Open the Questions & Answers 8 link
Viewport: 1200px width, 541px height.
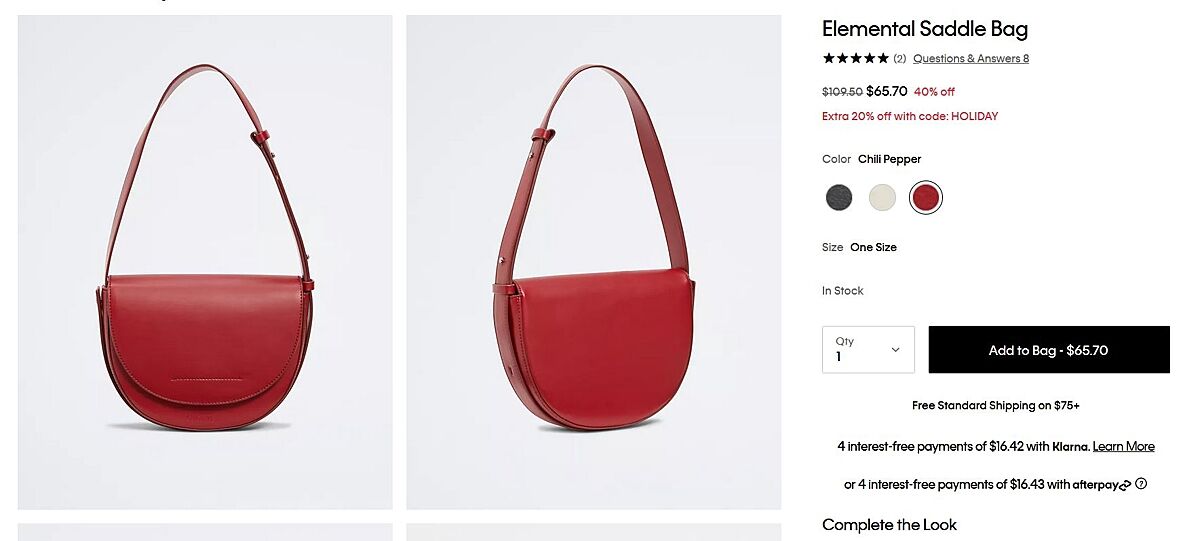970,59
